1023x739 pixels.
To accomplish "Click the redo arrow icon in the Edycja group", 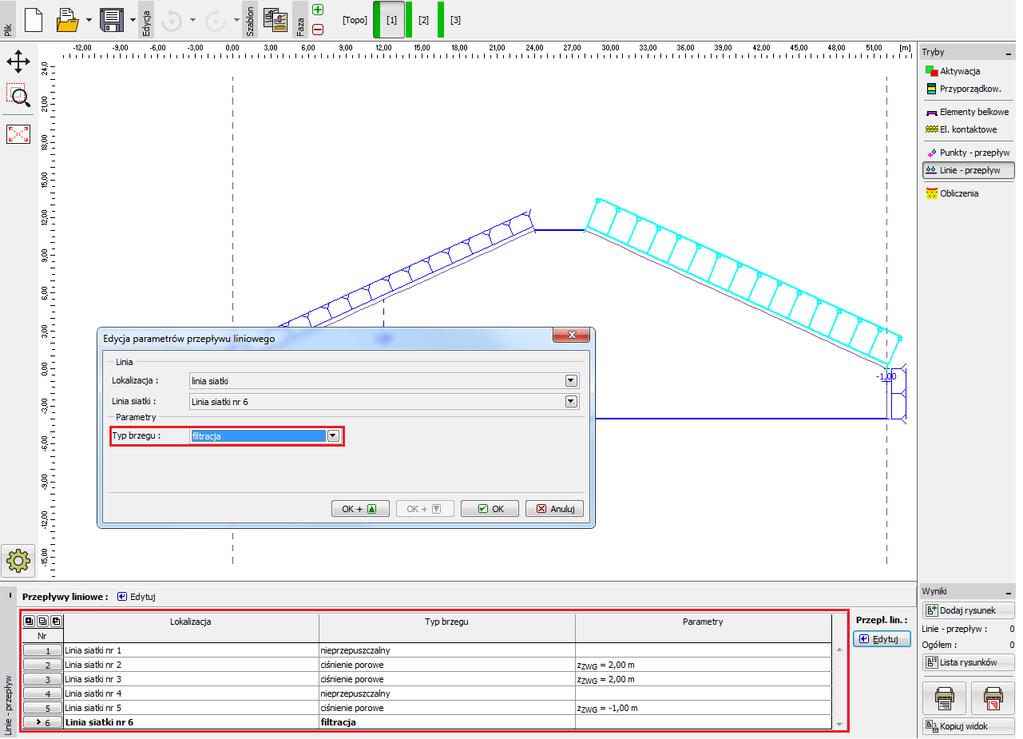I will point(215,21).
